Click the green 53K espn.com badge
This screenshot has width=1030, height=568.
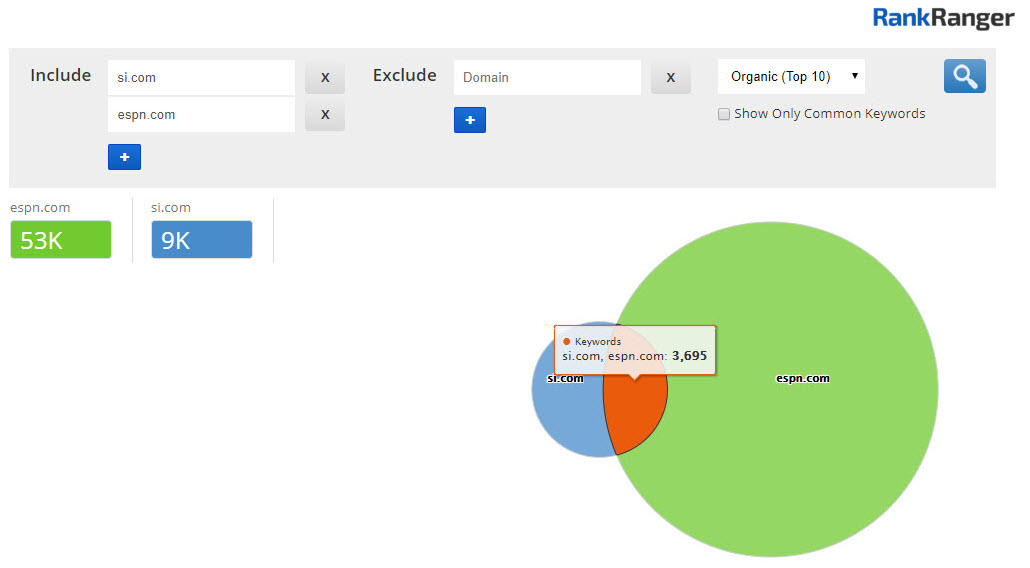(61, 240)
